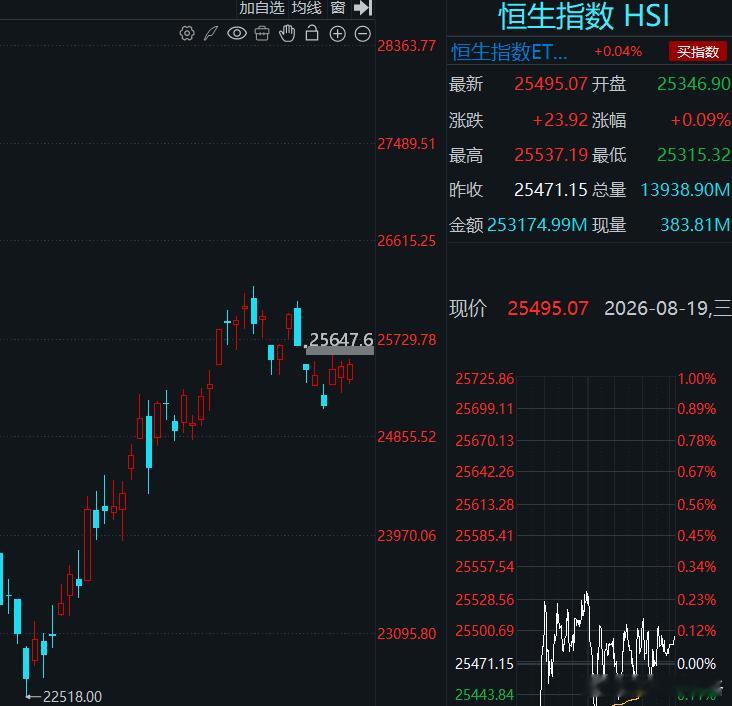Viewport: 732px width, 706px height.
Task: Zoom out with minus circle icon
Action: (x=363, y=34)
